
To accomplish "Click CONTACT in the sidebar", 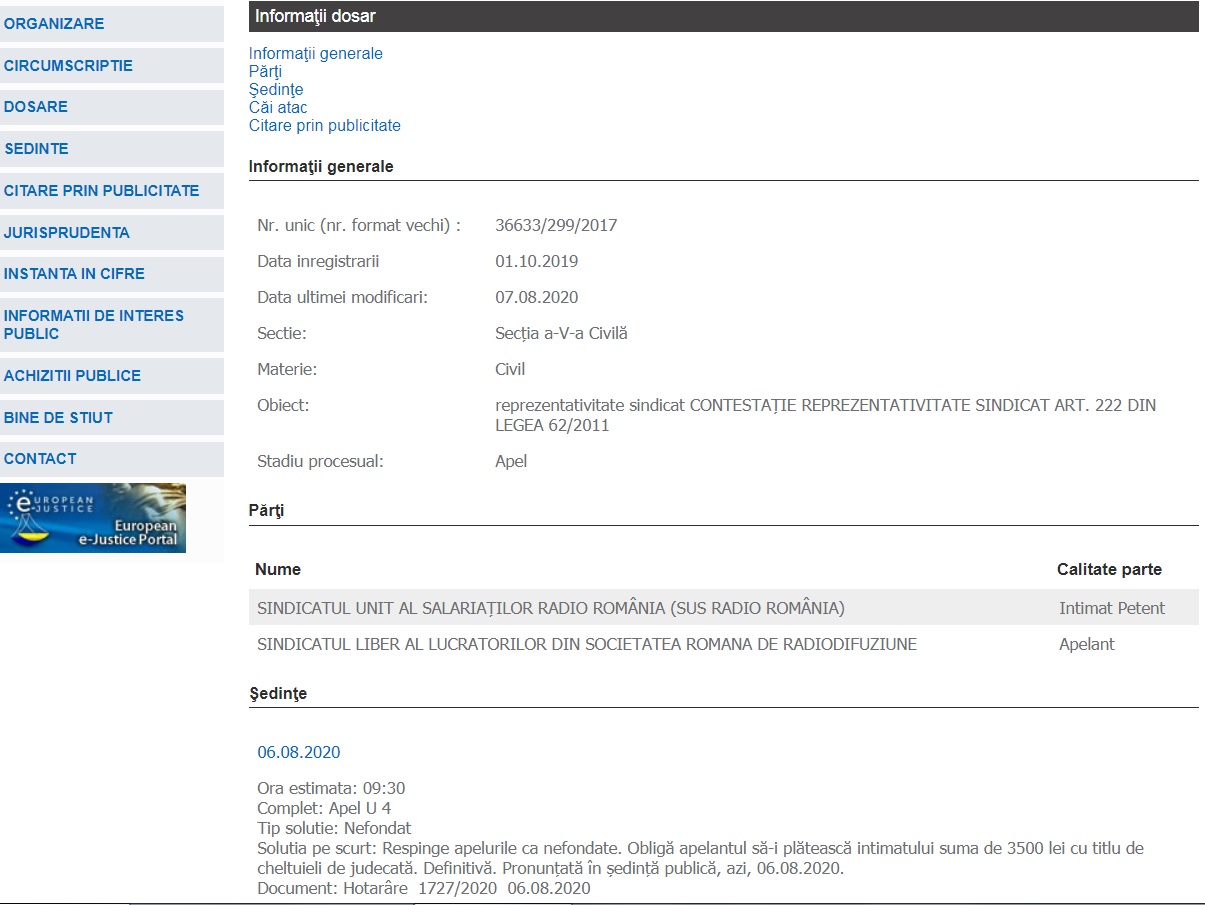I will click(40, 459).
